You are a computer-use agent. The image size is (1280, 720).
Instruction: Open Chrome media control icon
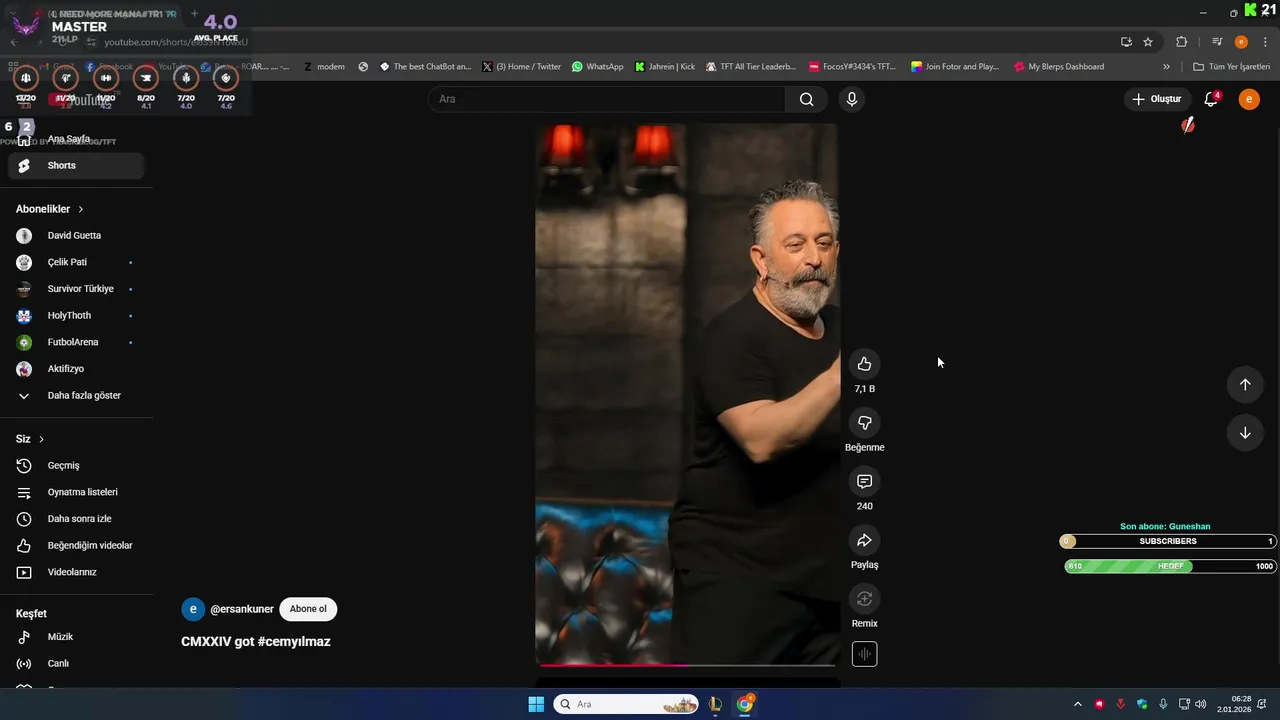click(x=1217, y=42)
